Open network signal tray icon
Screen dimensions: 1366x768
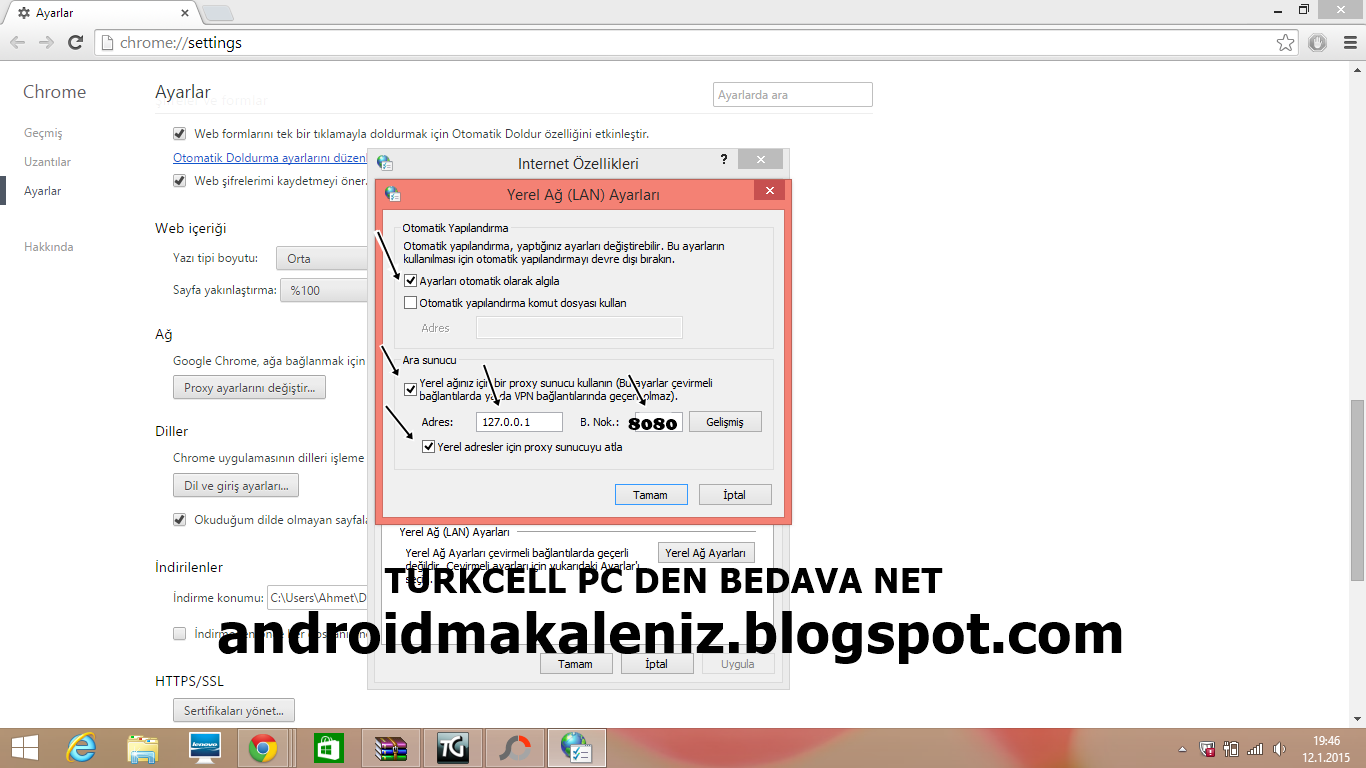(1255, 748)
